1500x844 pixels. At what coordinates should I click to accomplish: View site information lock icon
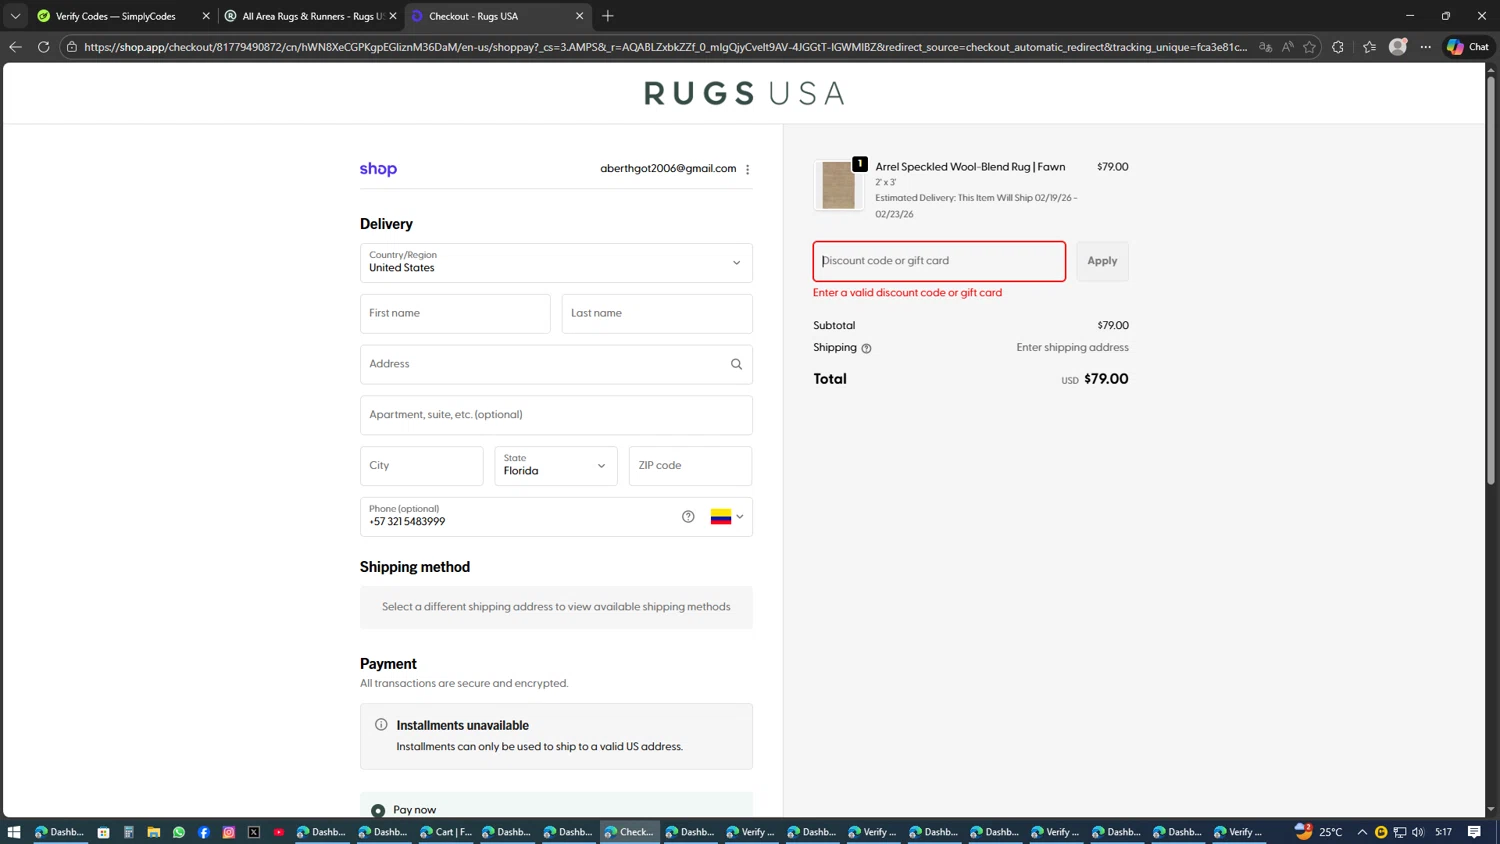(72, 47)
